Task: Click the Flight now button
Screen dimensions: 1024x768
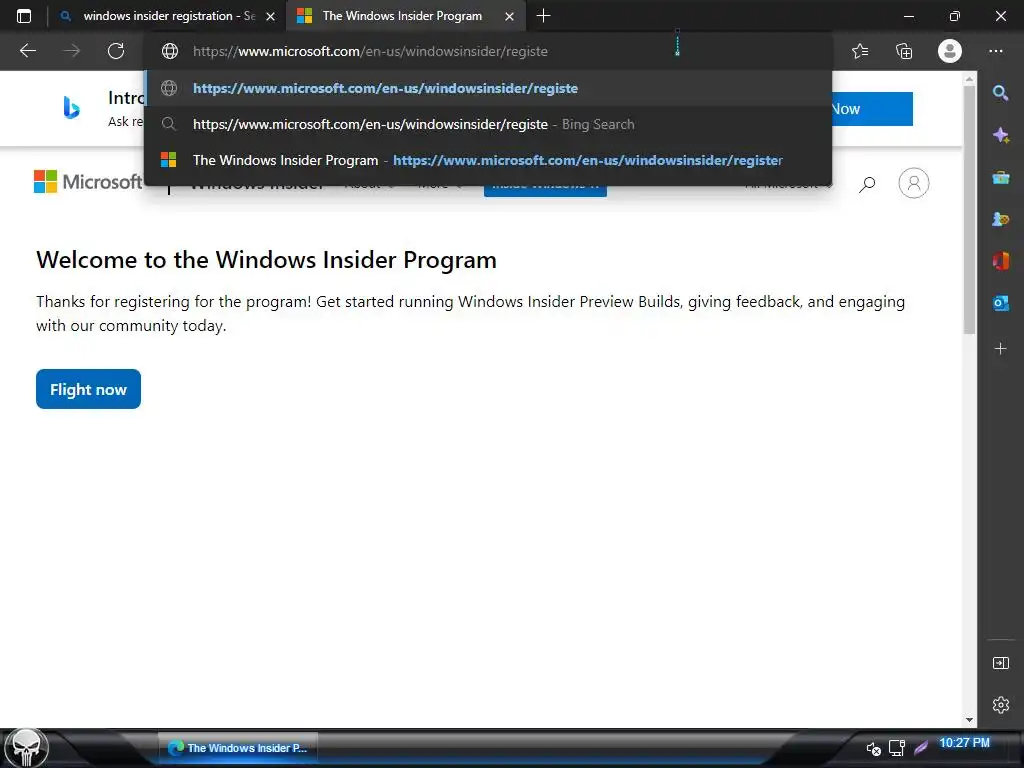Action: click(88, 389)
